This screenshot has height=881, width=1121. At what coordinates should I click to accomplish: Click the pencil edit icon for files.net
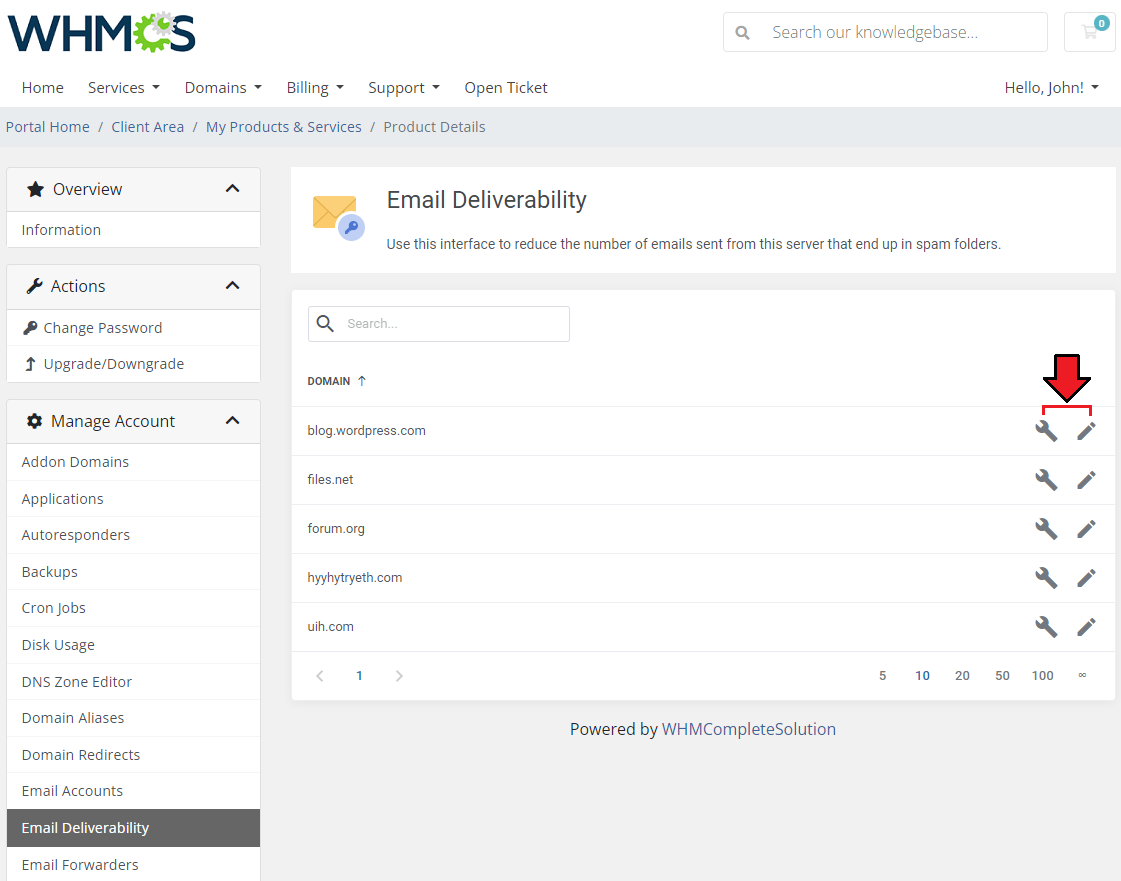(x=1086, y=480)
